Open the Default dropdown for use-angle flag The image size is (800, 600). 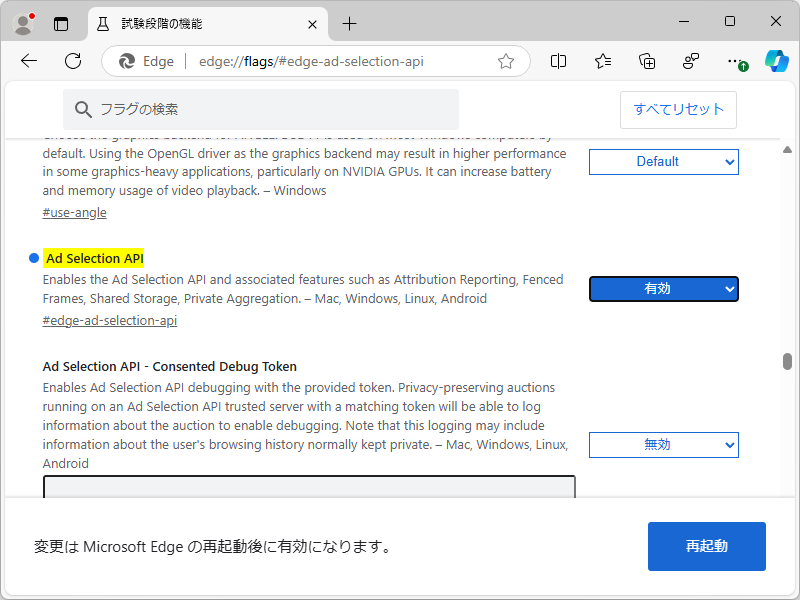tap(663, 161)
